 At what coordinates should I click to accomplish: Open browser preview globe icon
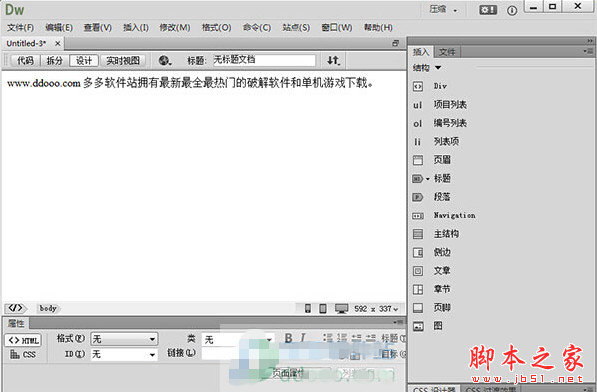point(164,60)
